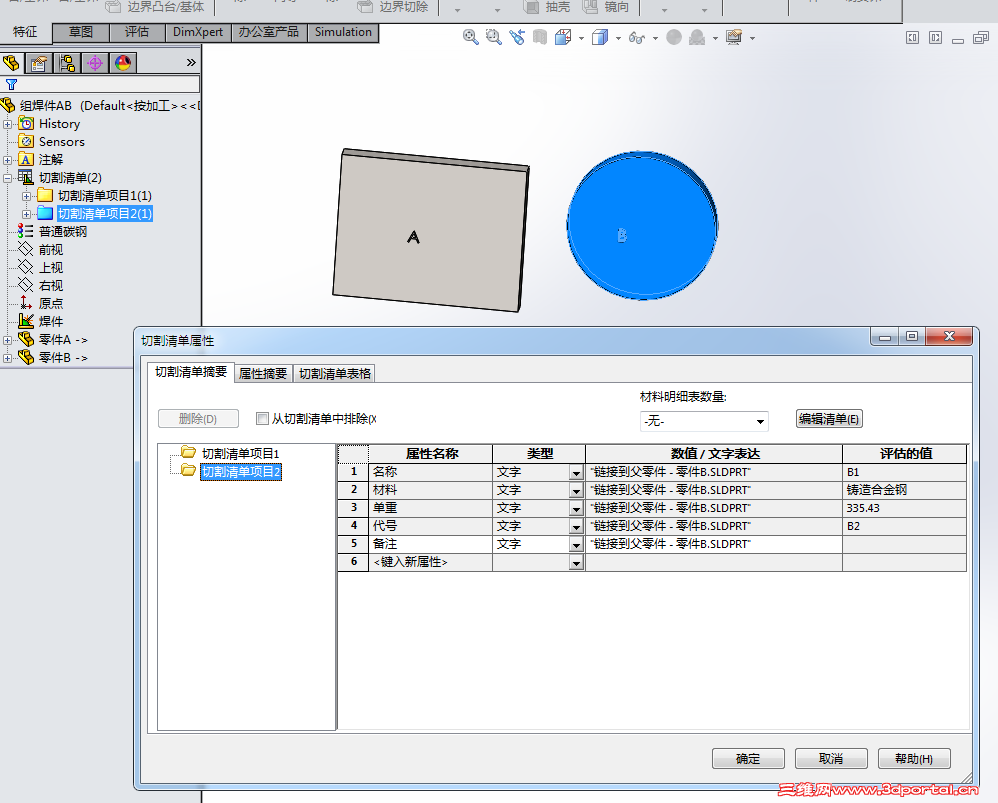Click the Display Style box icon
Screen dimensions: 998x803
tap(600, 38)
